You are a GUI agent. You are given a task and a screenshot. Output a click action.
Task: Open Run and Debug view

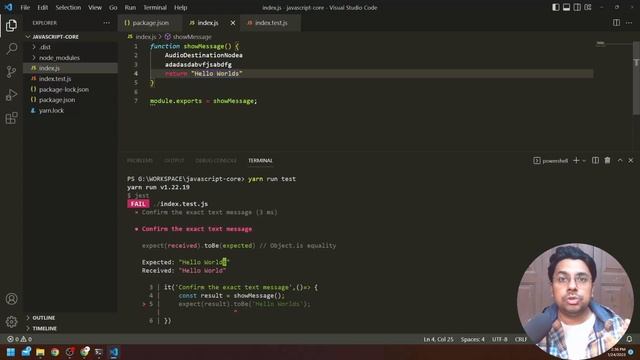coord(11,95)
